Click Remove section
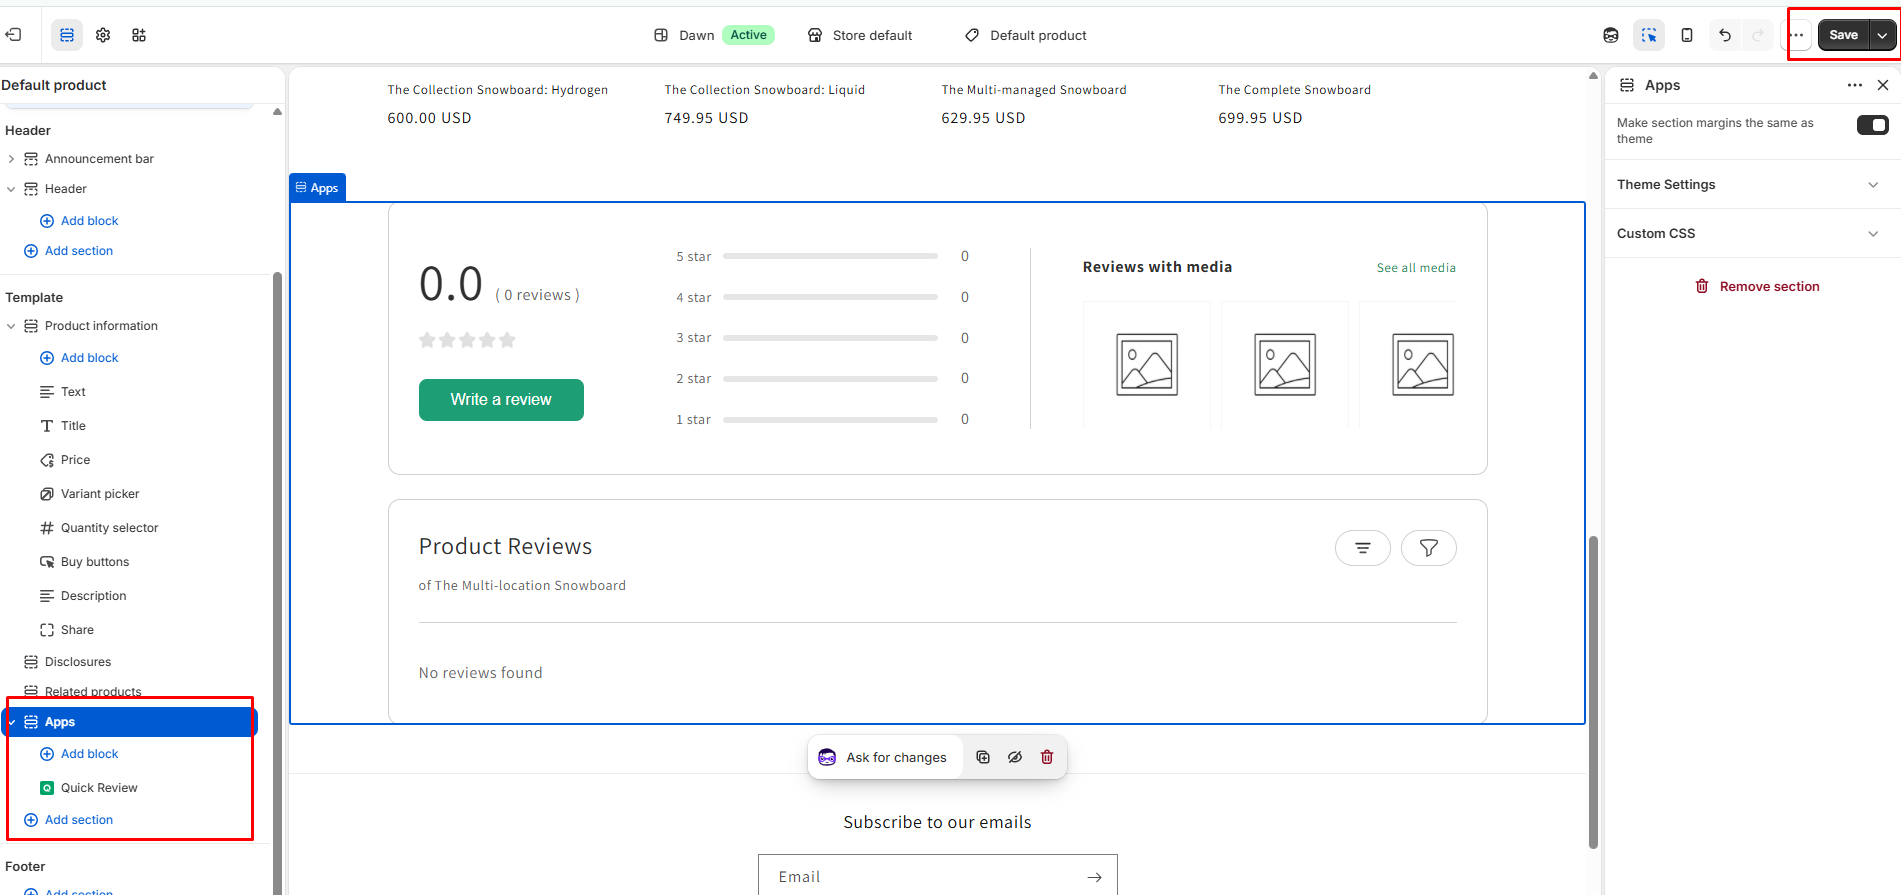The height and width of the screenshot is (895, 1901). [x=1757, y=287]
